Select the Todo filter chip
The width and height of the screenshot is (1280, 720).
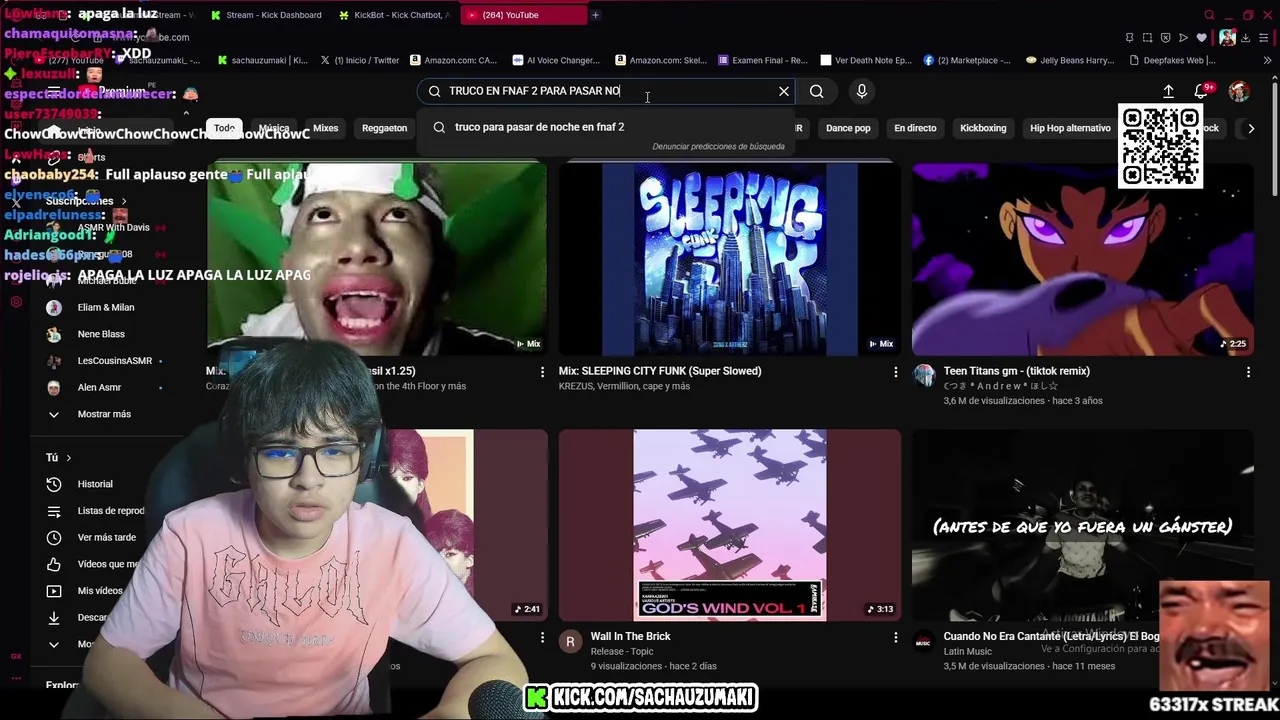click(x=224, y=128)
